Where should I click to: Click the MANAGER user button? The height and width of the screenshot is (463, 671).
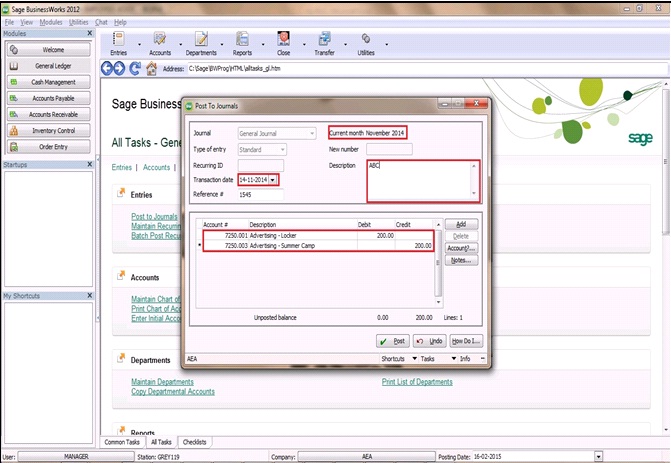76,457
